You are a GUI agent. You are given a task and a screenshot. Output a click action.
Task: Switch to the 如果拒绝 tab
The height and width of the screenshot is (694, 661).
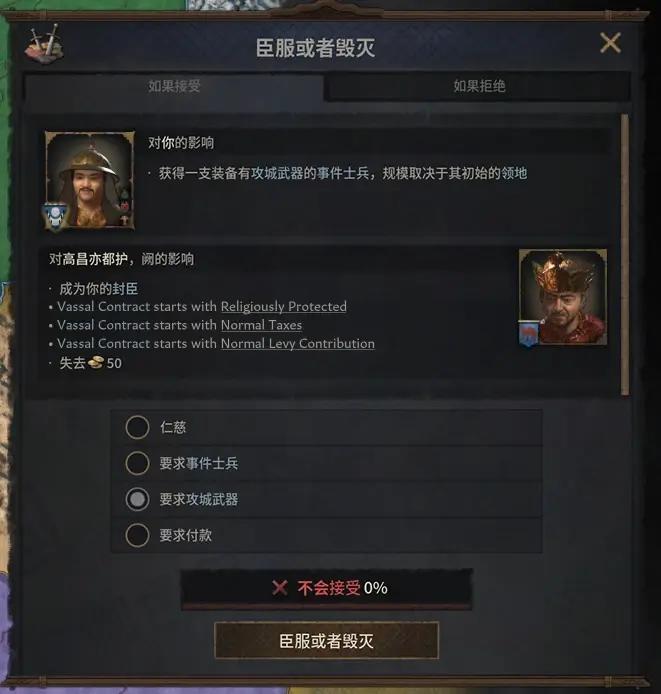(479, 86)
